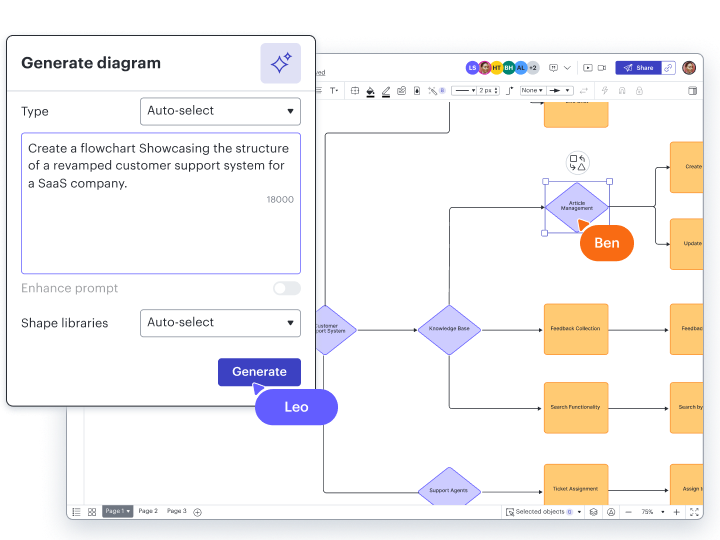The height and width of the screenshot is (540, 720).
Task: Select the fill color bucket icon
Action: click(370, 90)
